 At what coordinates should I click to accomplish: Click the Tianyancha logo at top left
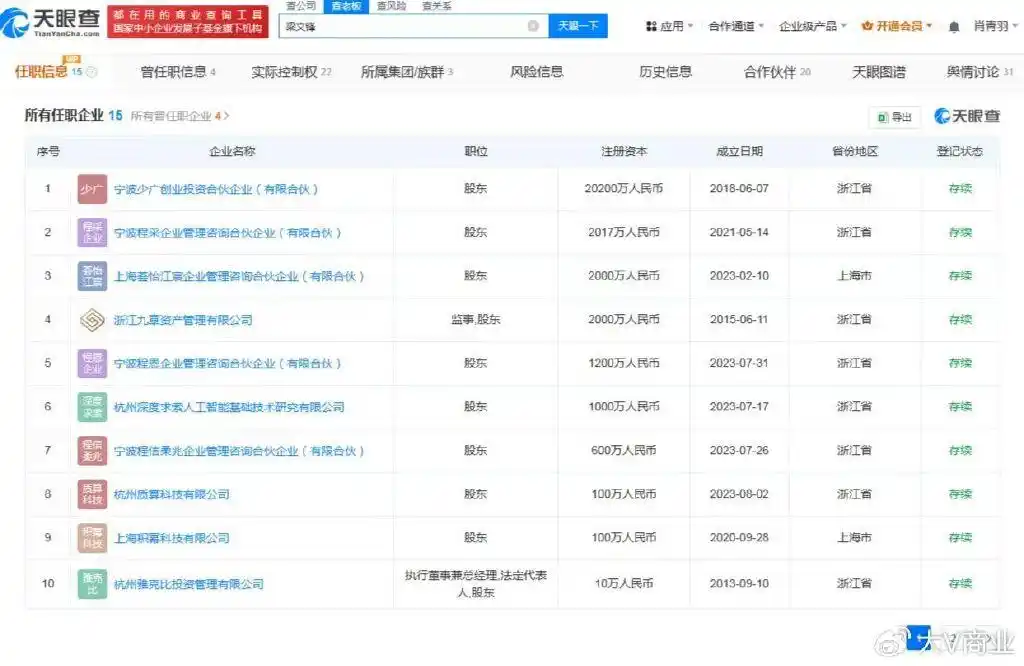coord(54,19)
